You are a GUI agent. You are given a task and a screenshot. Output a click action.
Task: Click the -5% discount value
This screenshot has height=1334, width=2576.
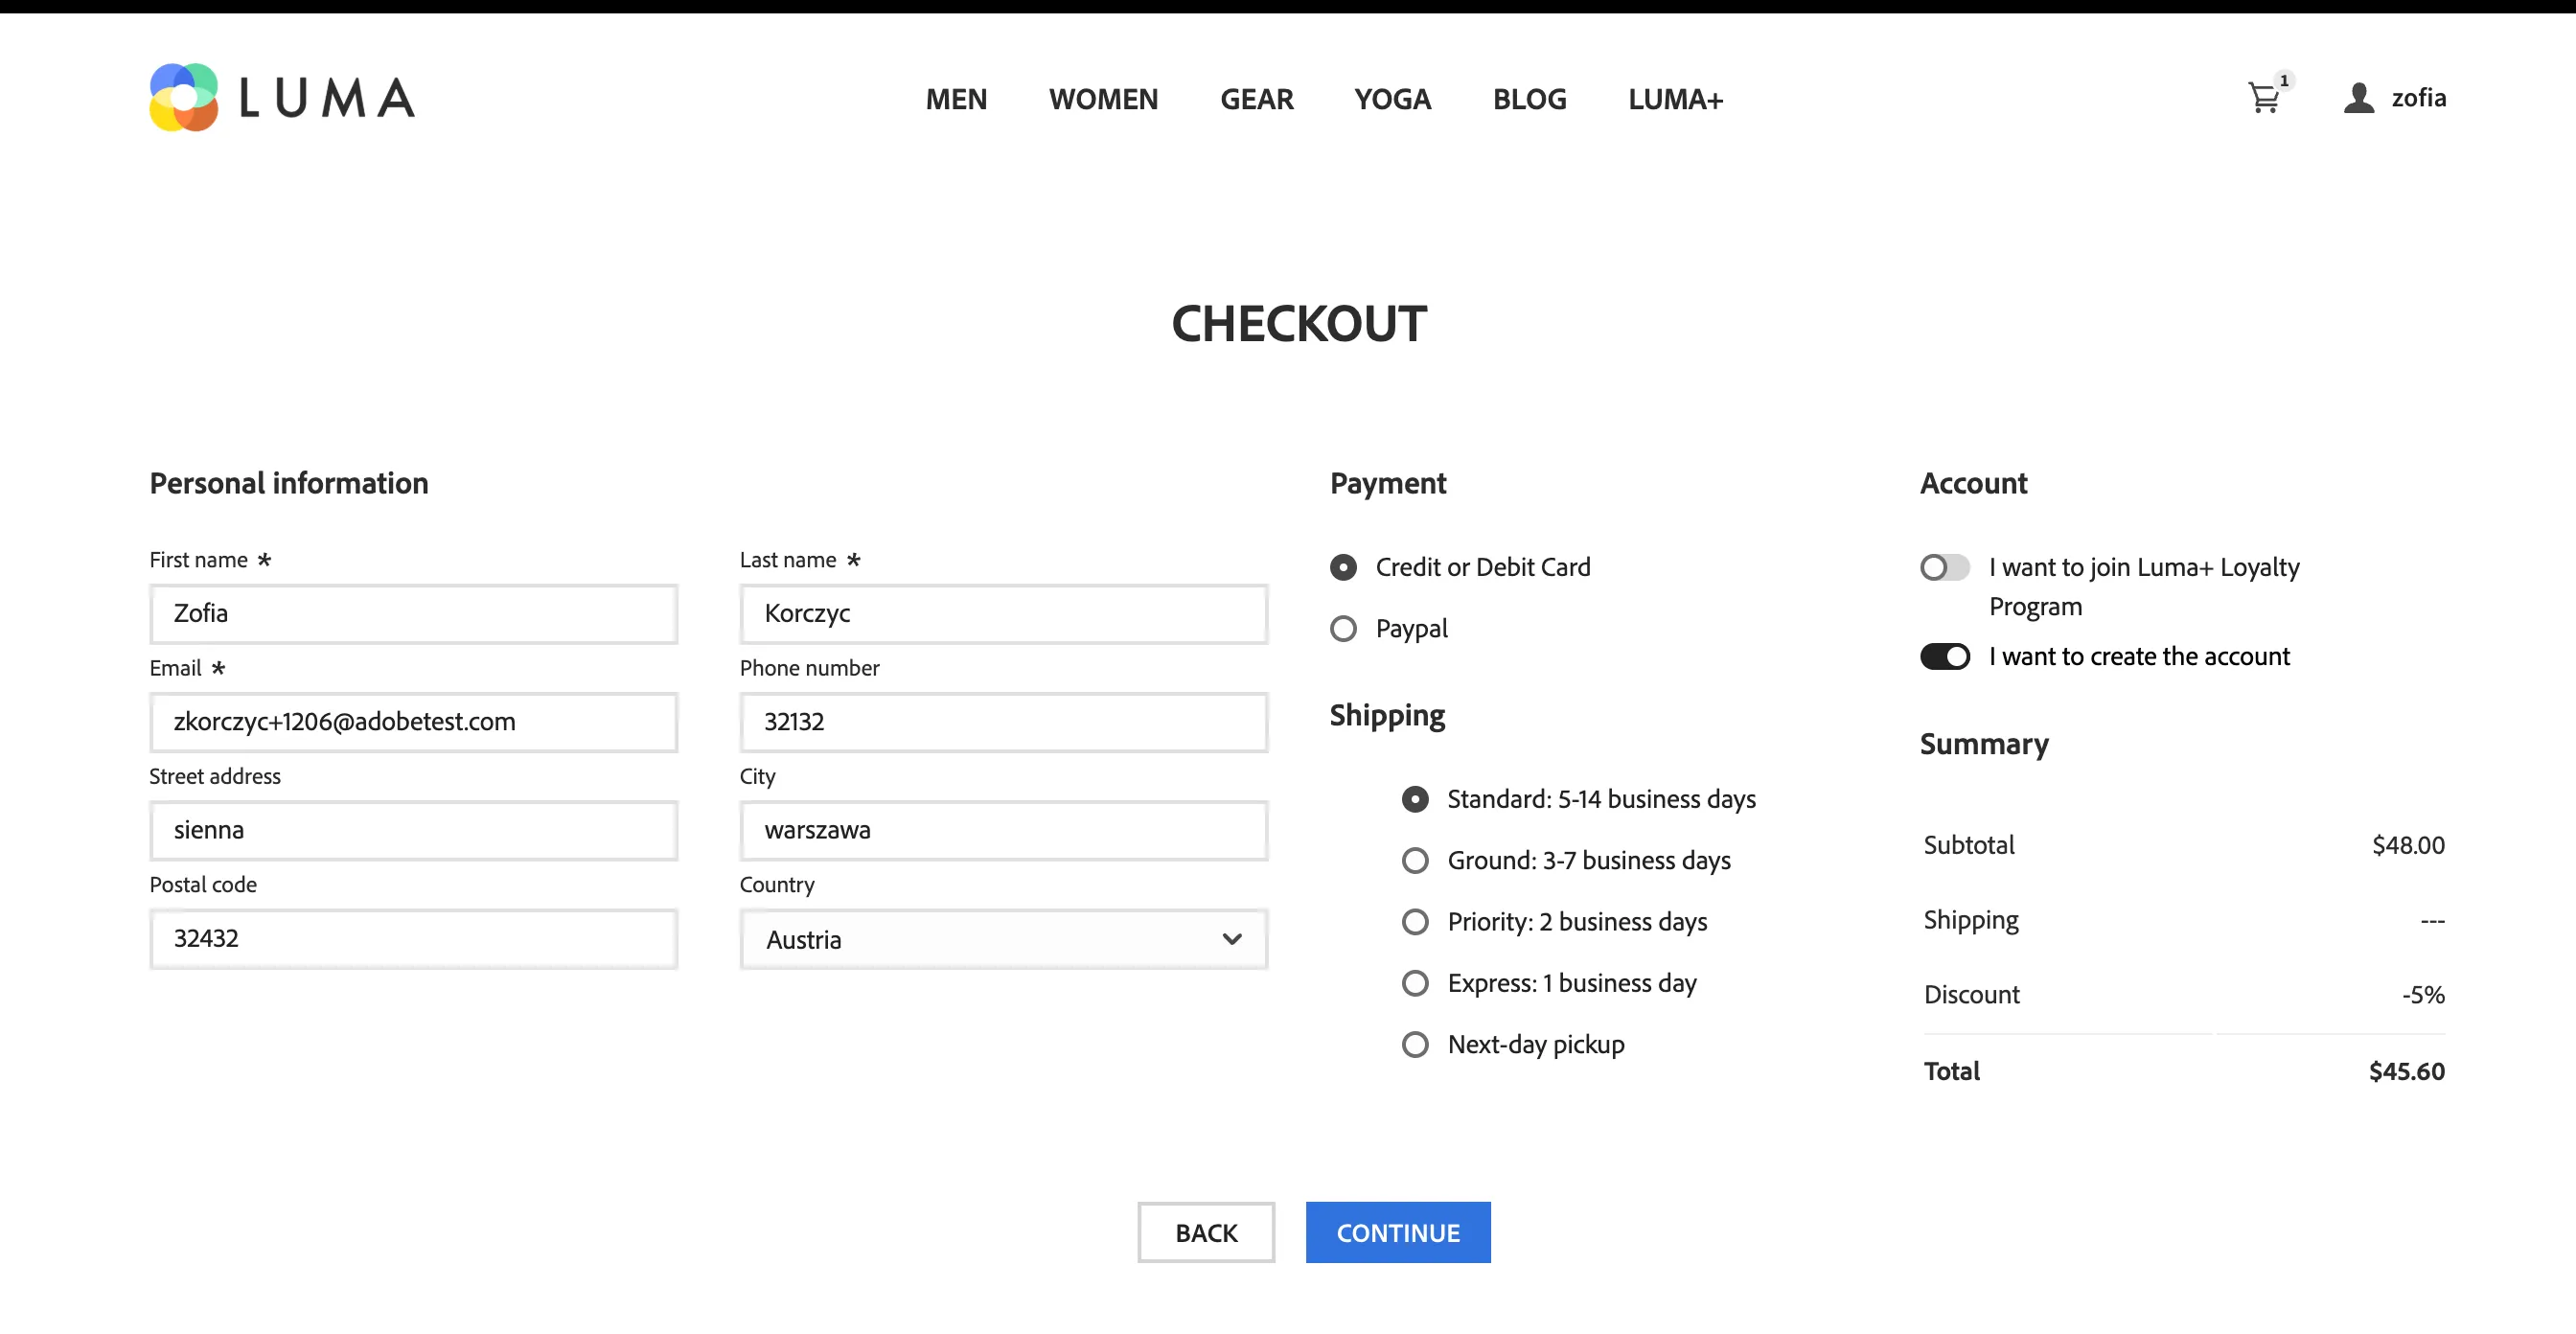(2423, 995)
